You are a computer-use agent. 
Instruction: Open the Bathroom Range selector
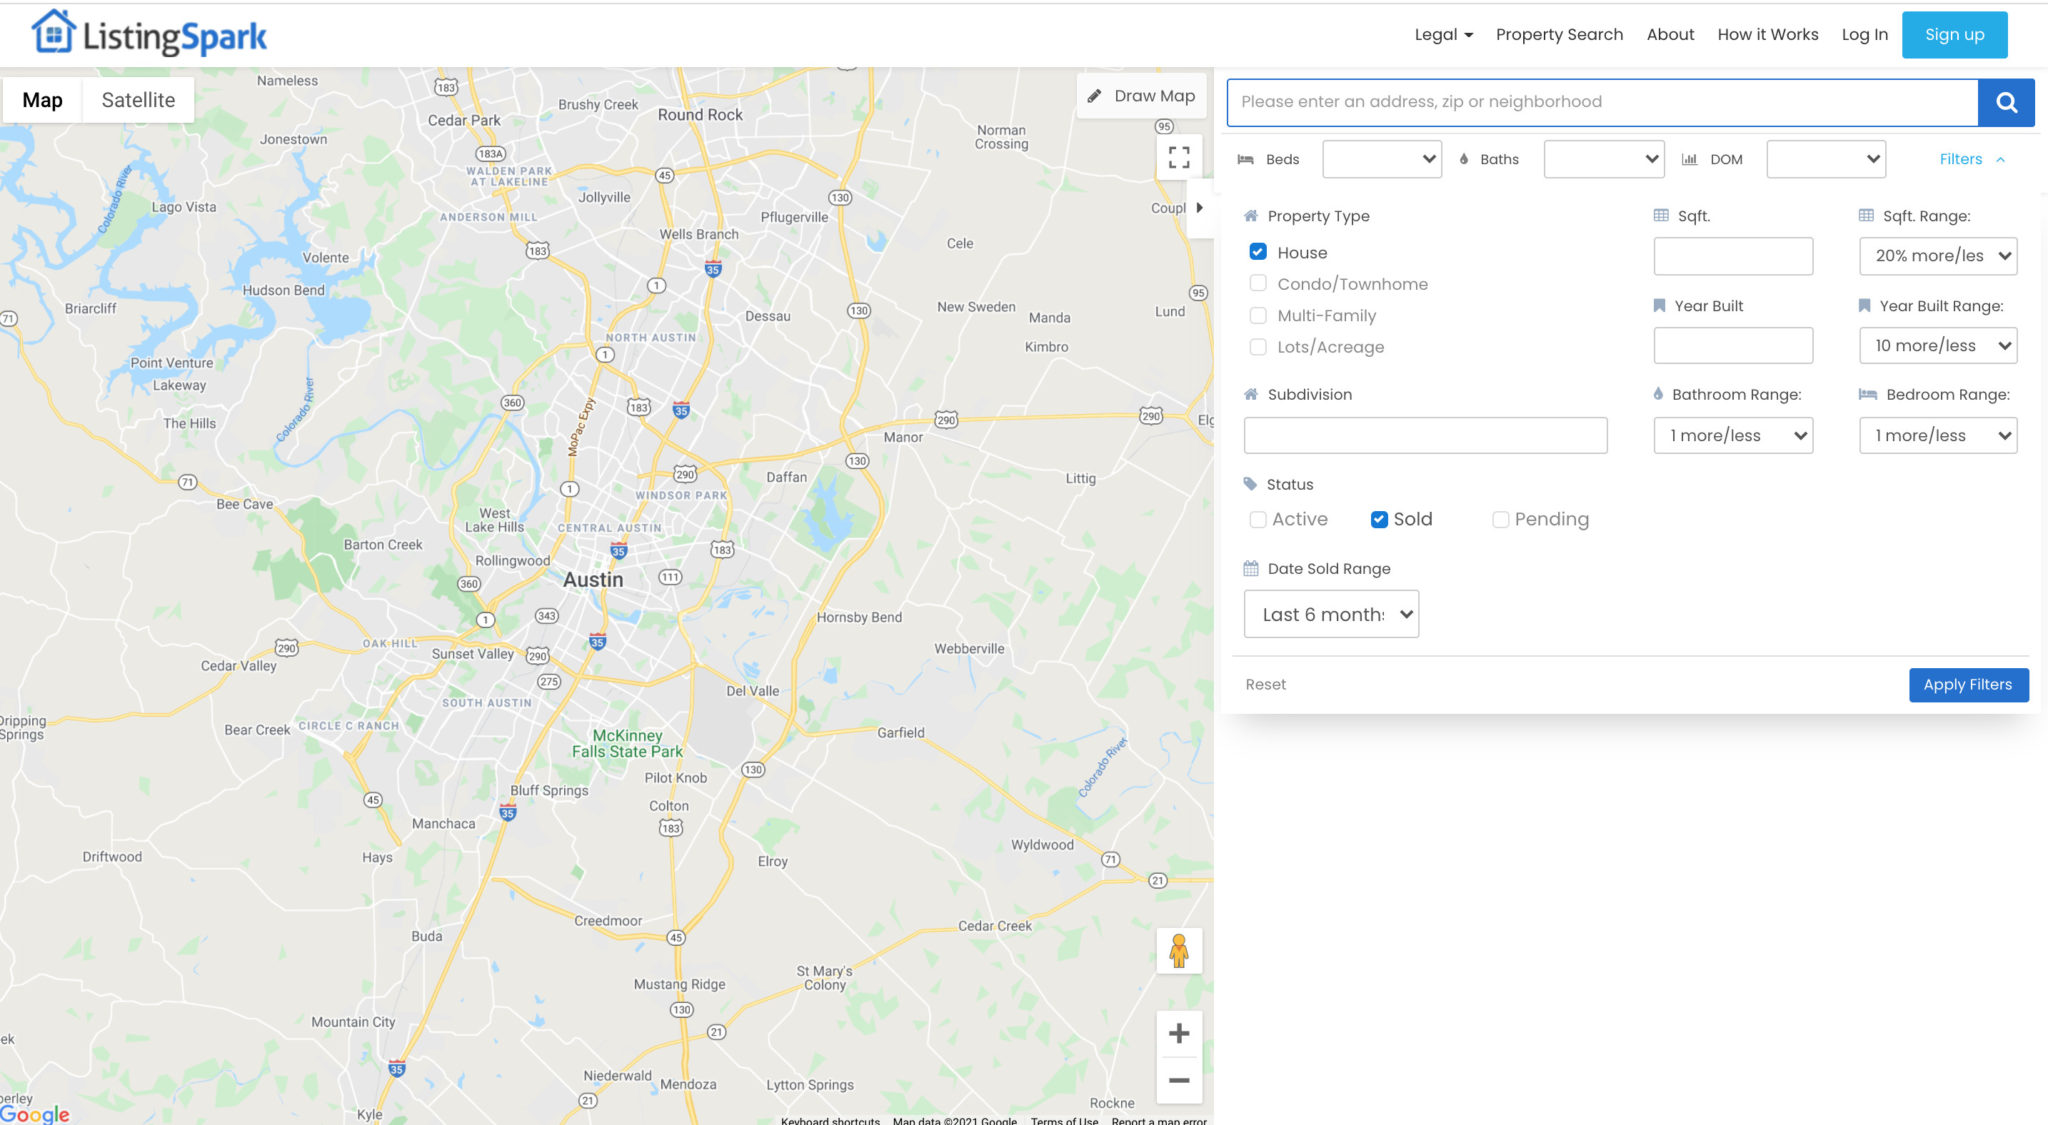click(x=1733, y=435)
